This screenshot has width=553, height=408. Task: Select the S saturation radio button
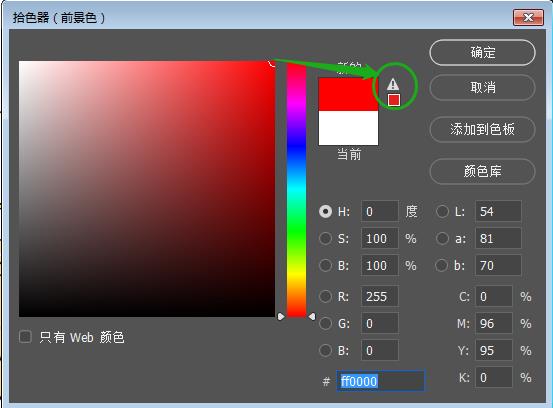point(326,238)
